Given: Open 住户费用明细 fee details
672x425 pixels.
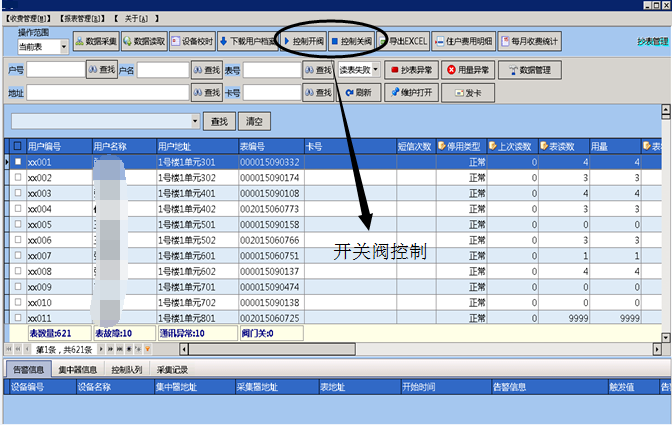Looking at the screenshot, I should click(464, 41).
